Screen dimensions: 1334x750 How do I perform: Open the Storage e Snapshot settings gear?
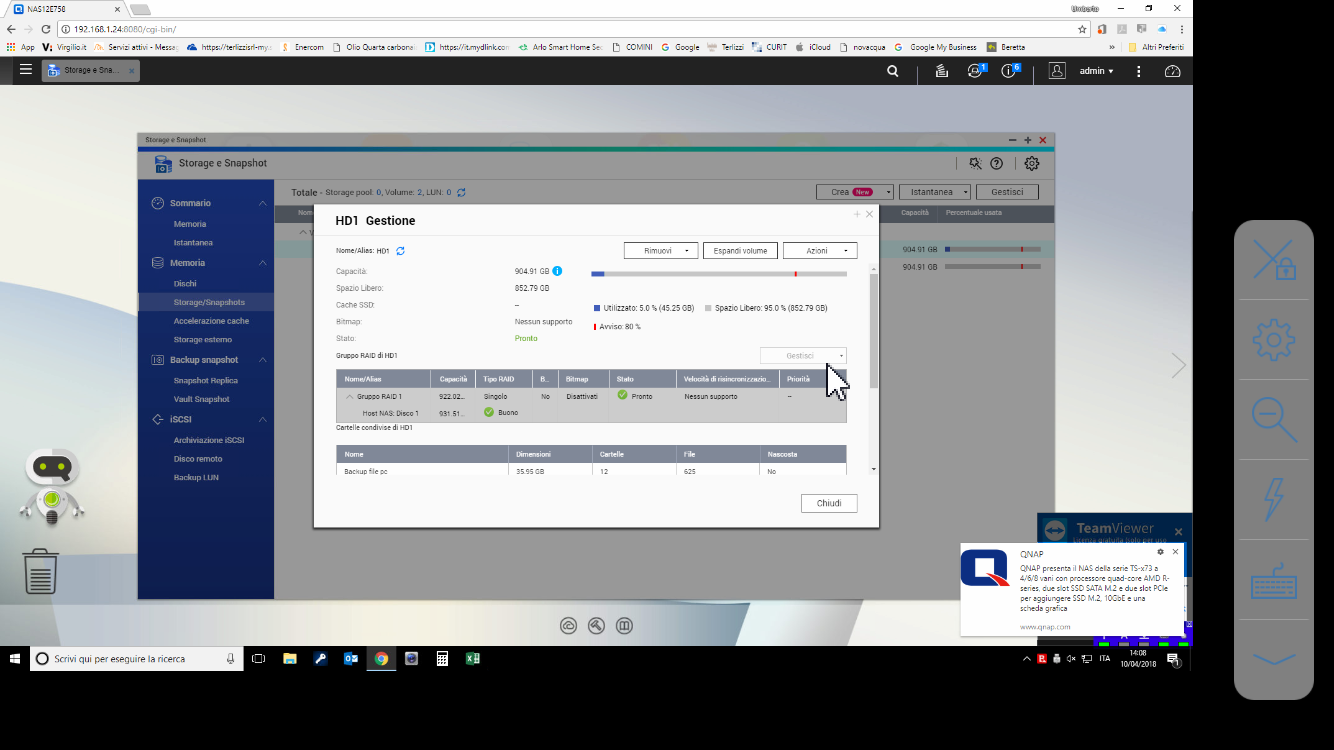[1031, 164]
